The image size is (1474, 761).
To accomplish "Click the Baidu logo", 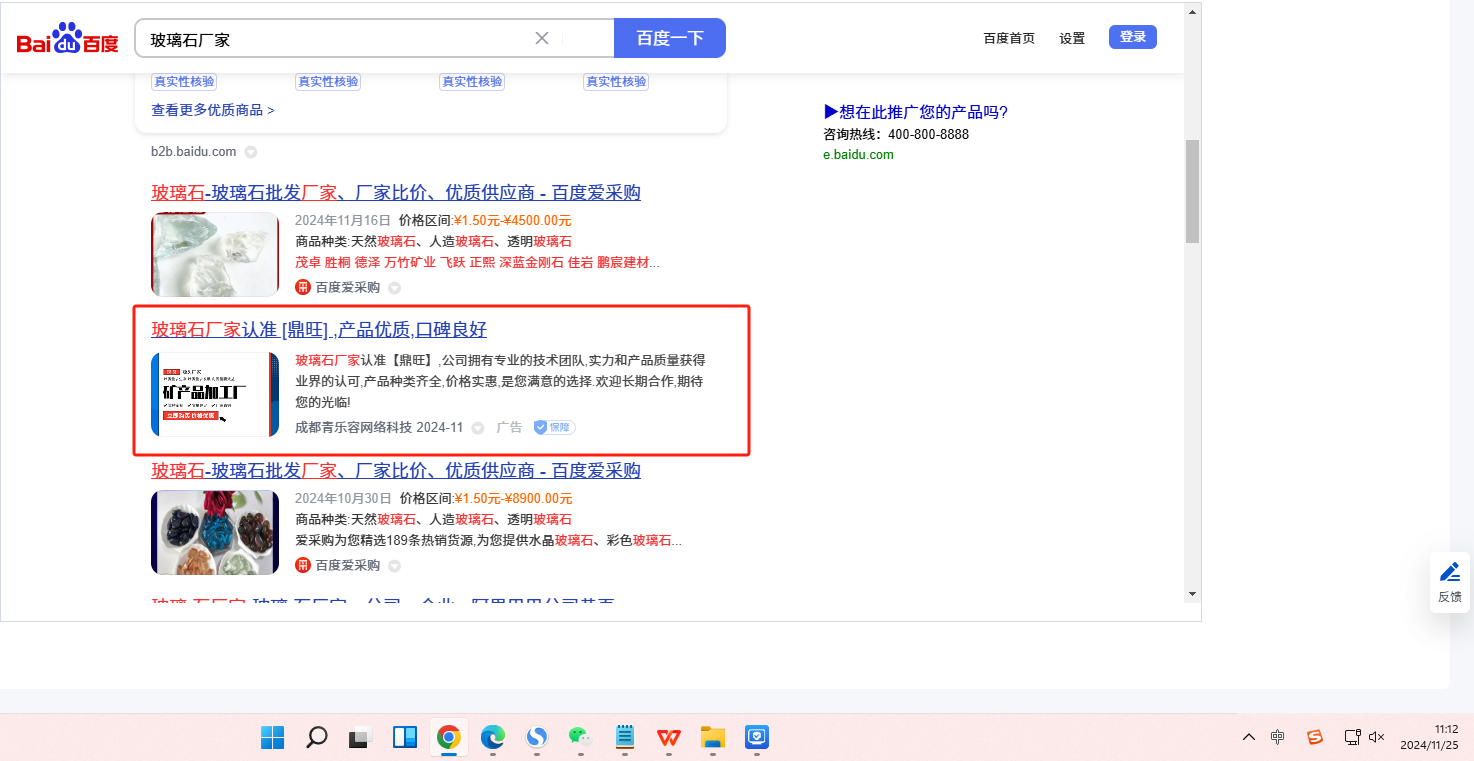I will [67, 39].
